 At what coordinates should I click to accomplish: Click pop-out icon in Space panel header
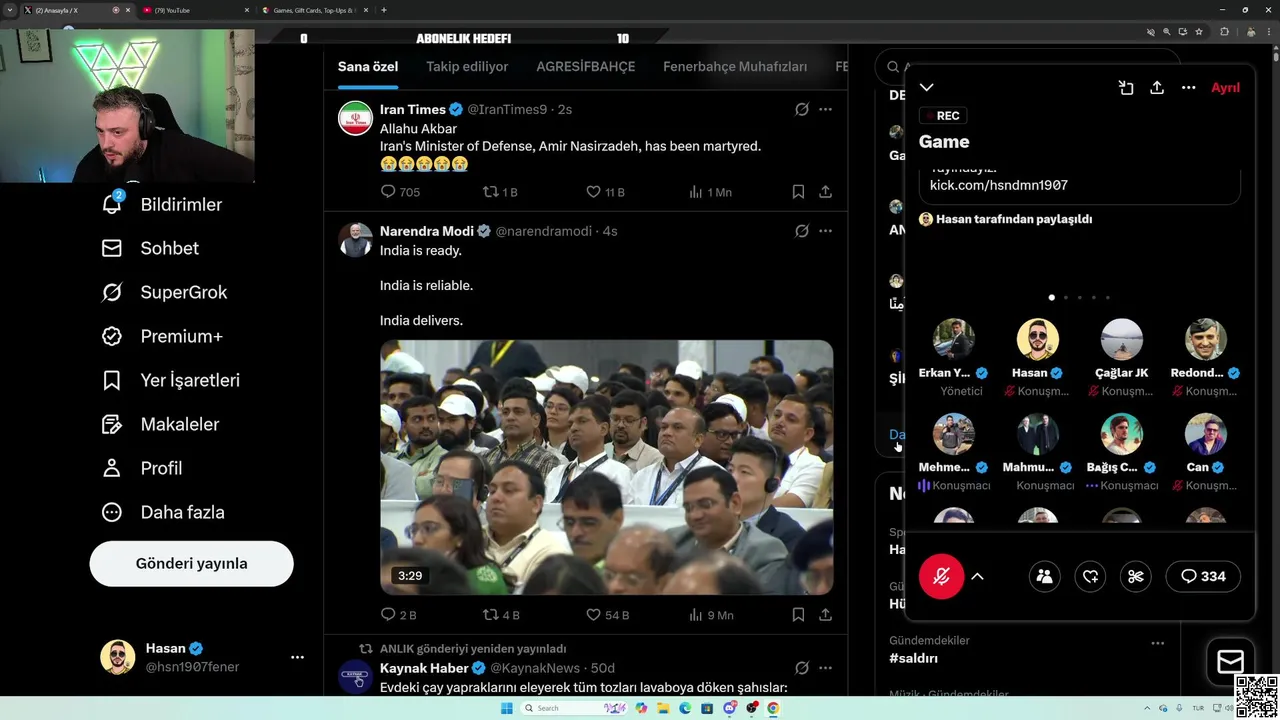click(x=1126, y=87)
